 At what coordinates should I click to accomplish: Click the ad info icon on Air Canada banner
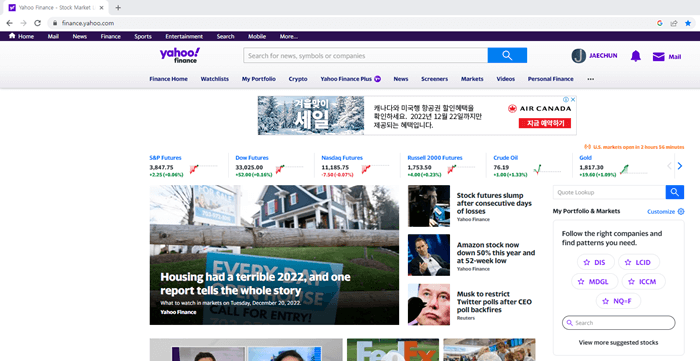(x=566, y=100)
